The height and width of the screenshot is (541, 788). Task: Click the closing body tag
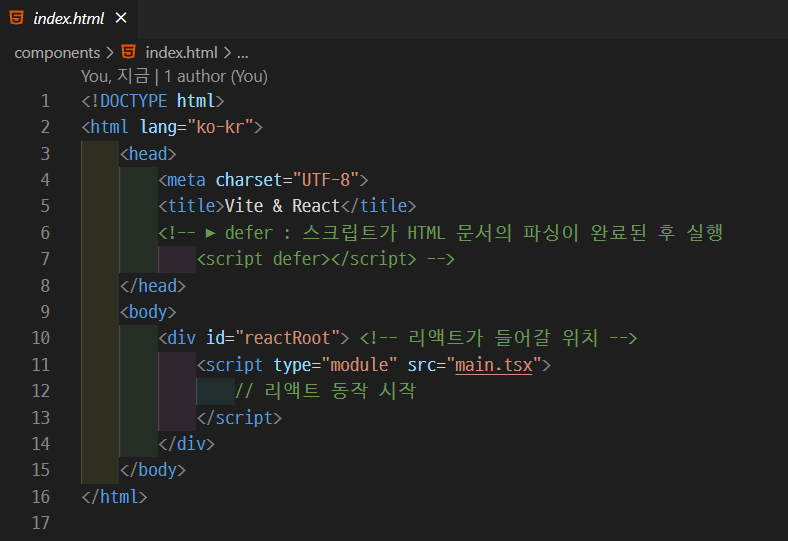coord(153,470)
